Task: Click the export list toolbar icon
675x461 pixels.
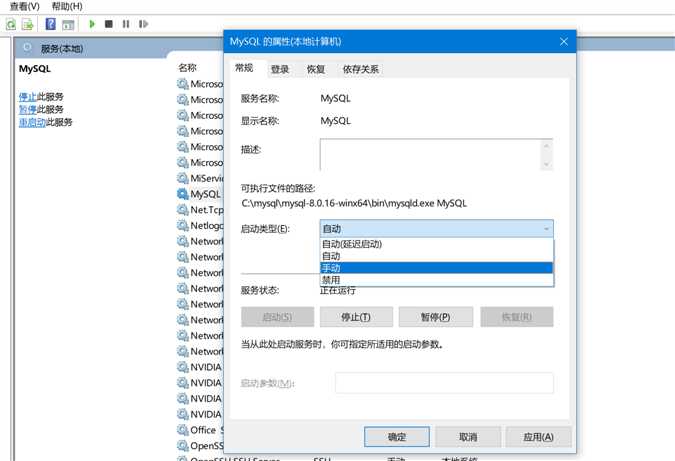Action: 28,24
